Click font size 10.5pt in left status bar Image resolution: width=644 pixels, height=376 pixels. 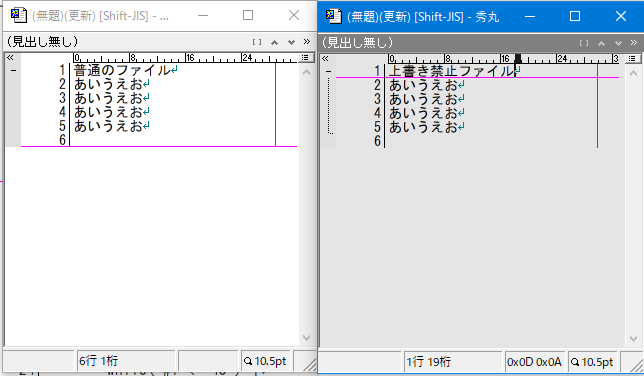click(265, 361)
